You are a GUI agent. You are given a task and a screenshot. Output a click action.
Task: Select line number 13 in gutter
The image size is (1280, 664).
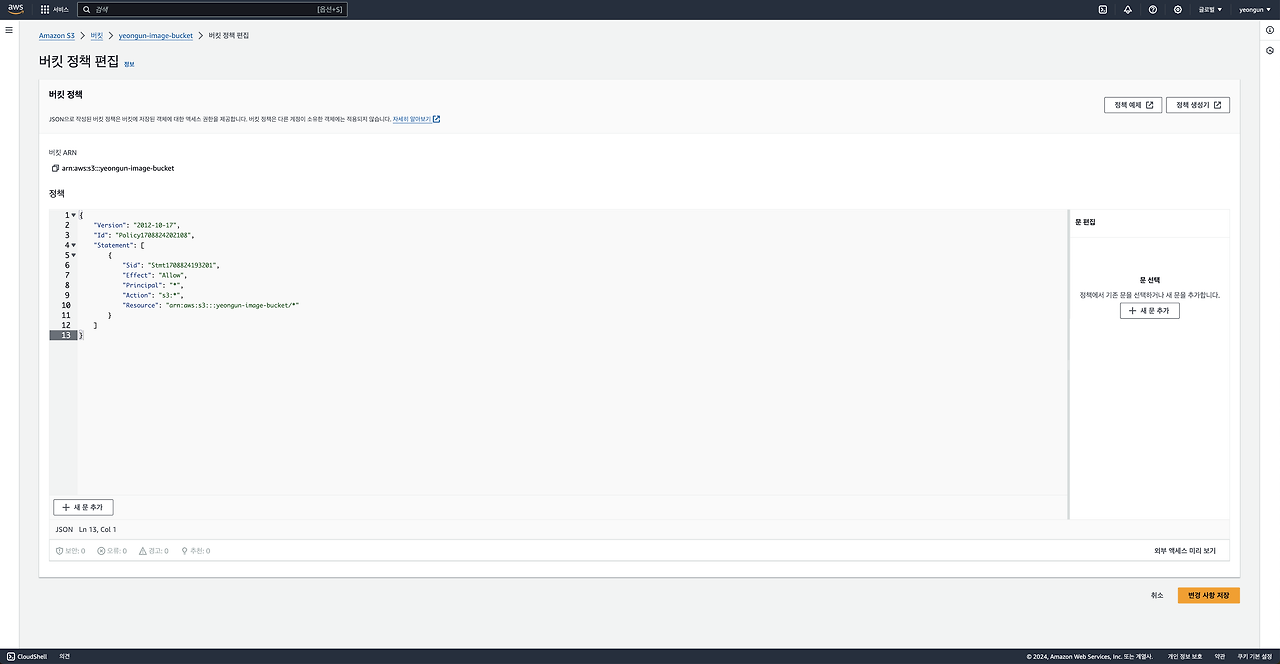pyautogui.click(x=66, y=335)
